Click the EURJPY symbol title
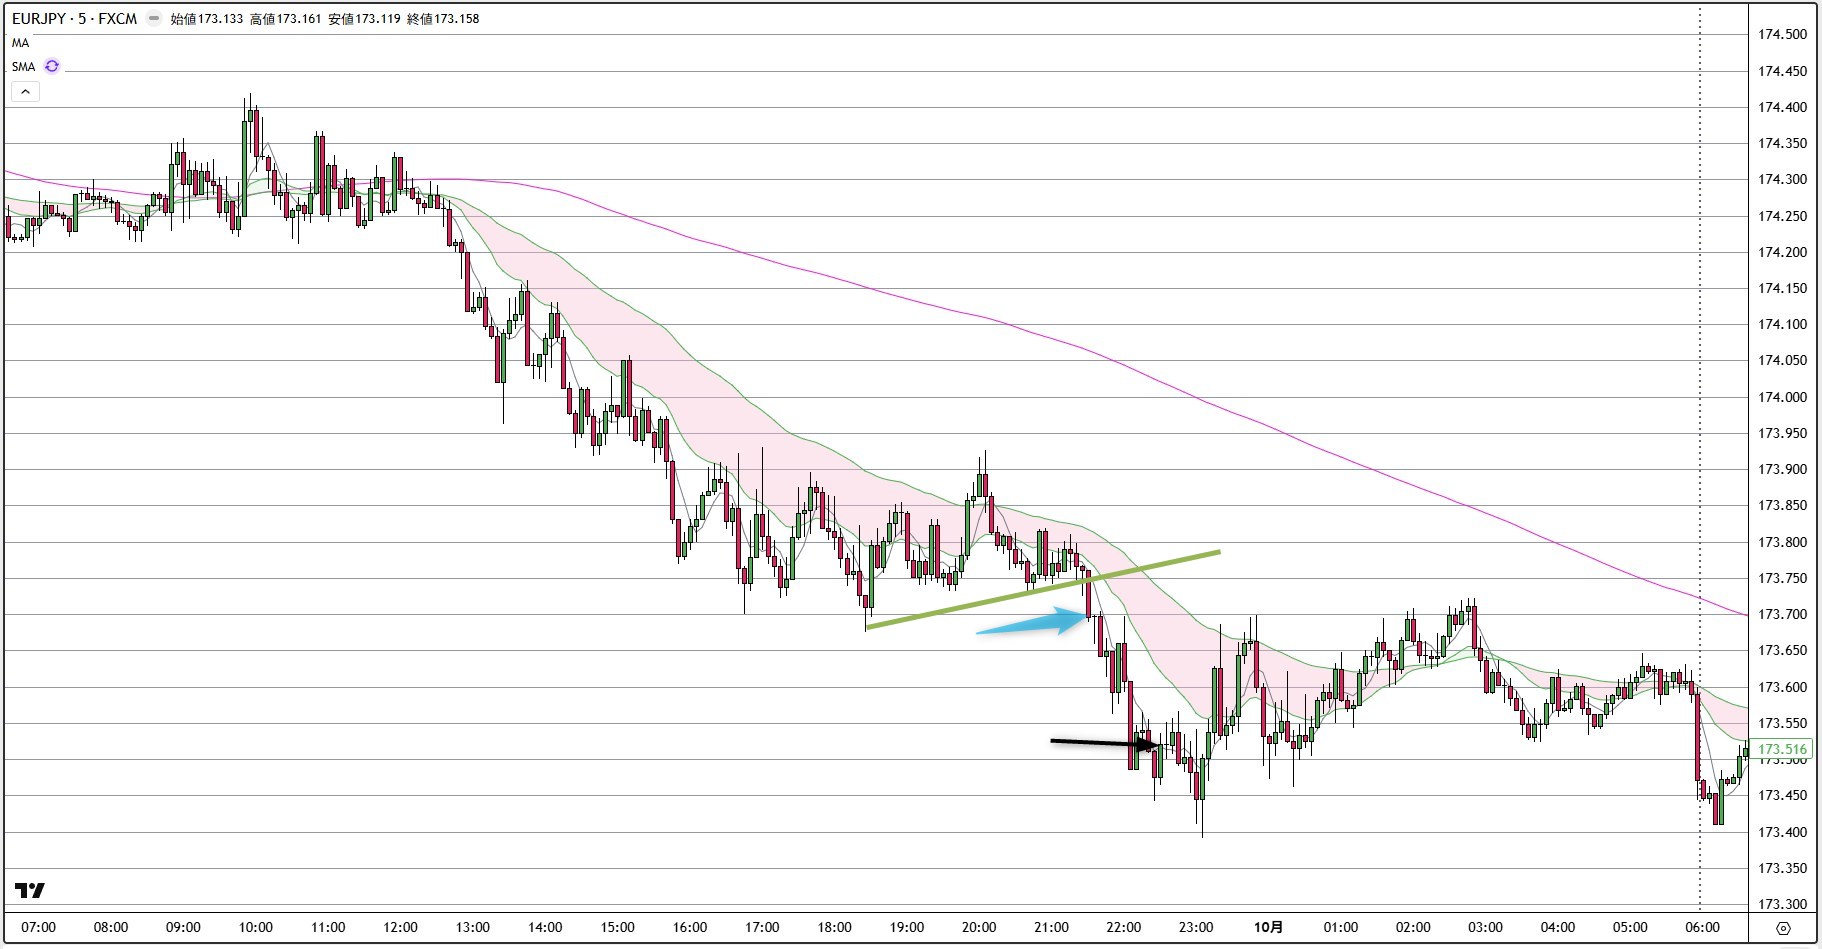This screenshot has height=949, width=1822. 74,18
